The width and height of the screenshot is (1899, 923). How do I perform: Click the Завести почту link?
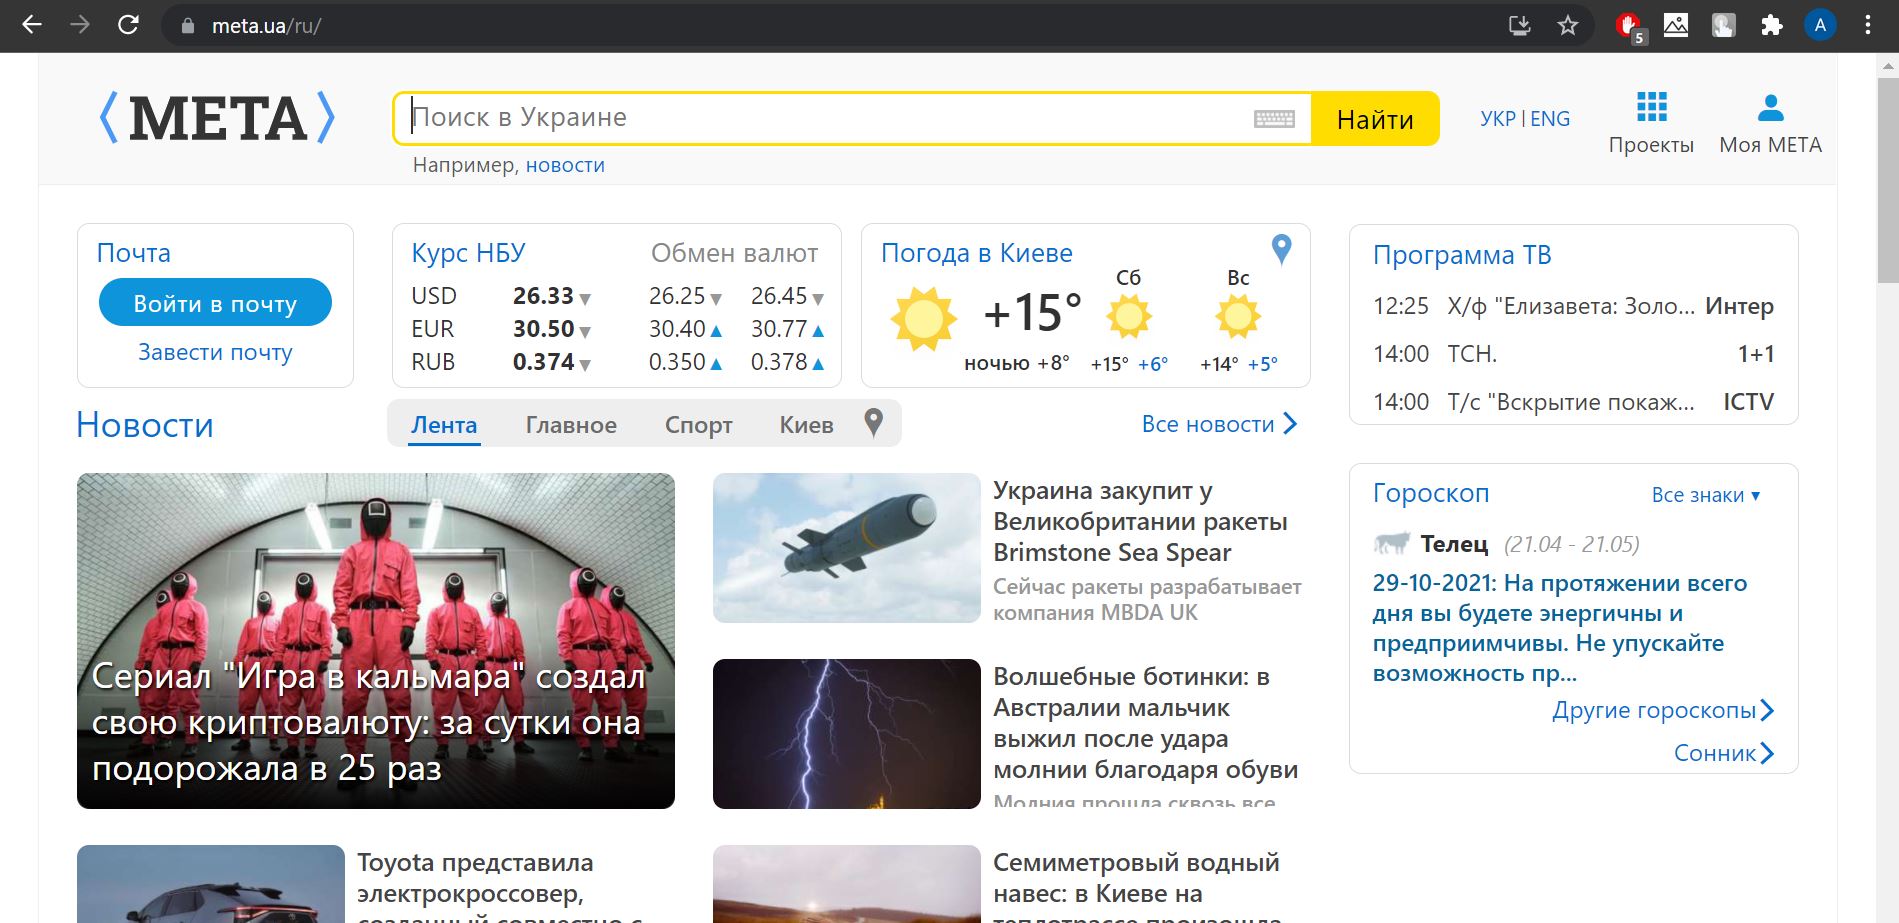pyautogui.click(x=215, y=352)
